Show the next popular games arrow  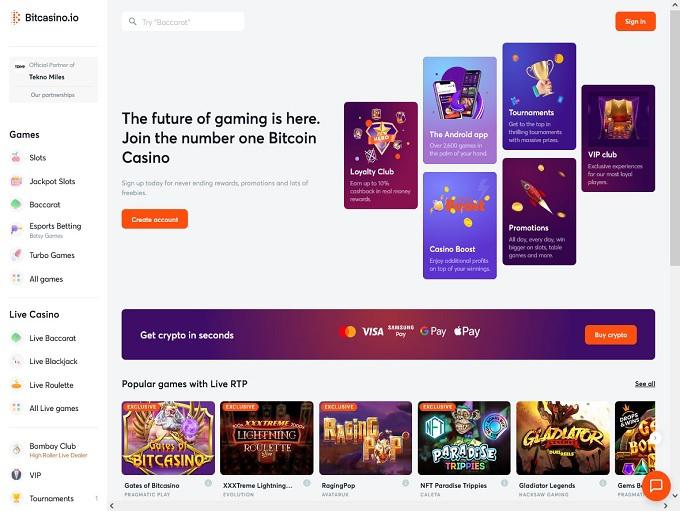click(x=656, y=438)
